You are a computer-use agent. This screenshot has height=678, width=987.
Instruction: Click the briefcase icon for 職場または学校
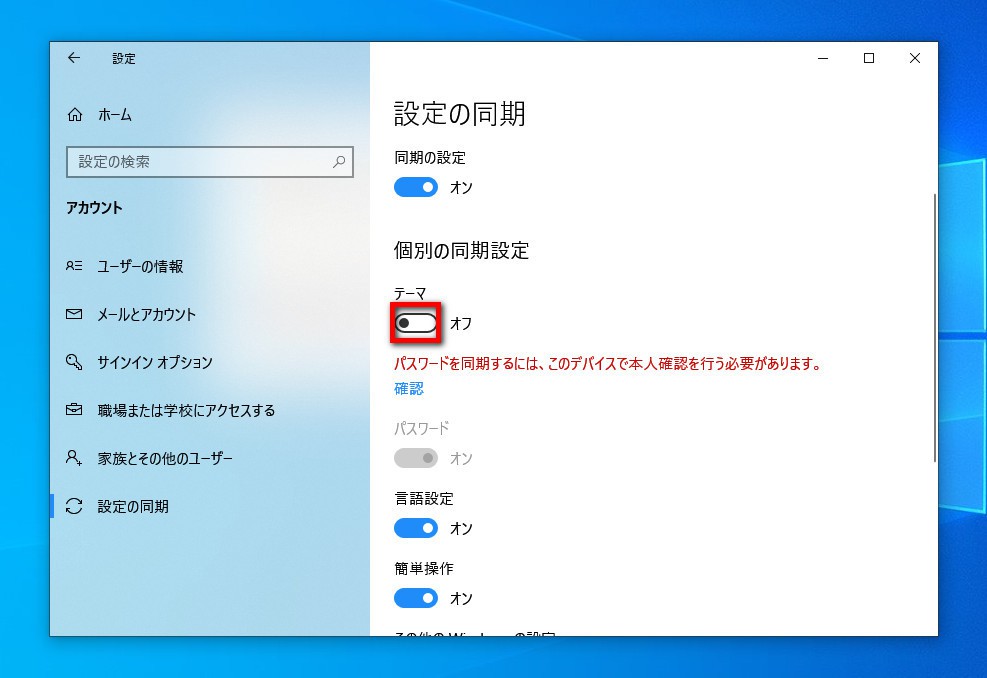pos(74,410)
